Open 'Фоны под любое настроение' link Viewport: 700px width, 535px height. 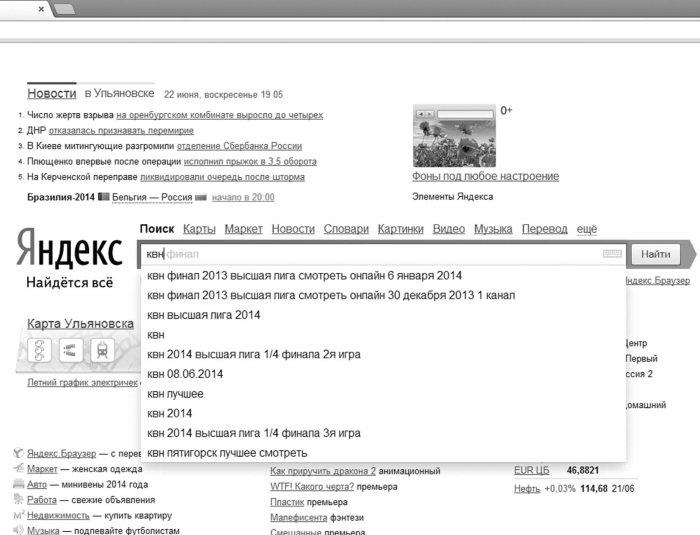tap(485, 176)
